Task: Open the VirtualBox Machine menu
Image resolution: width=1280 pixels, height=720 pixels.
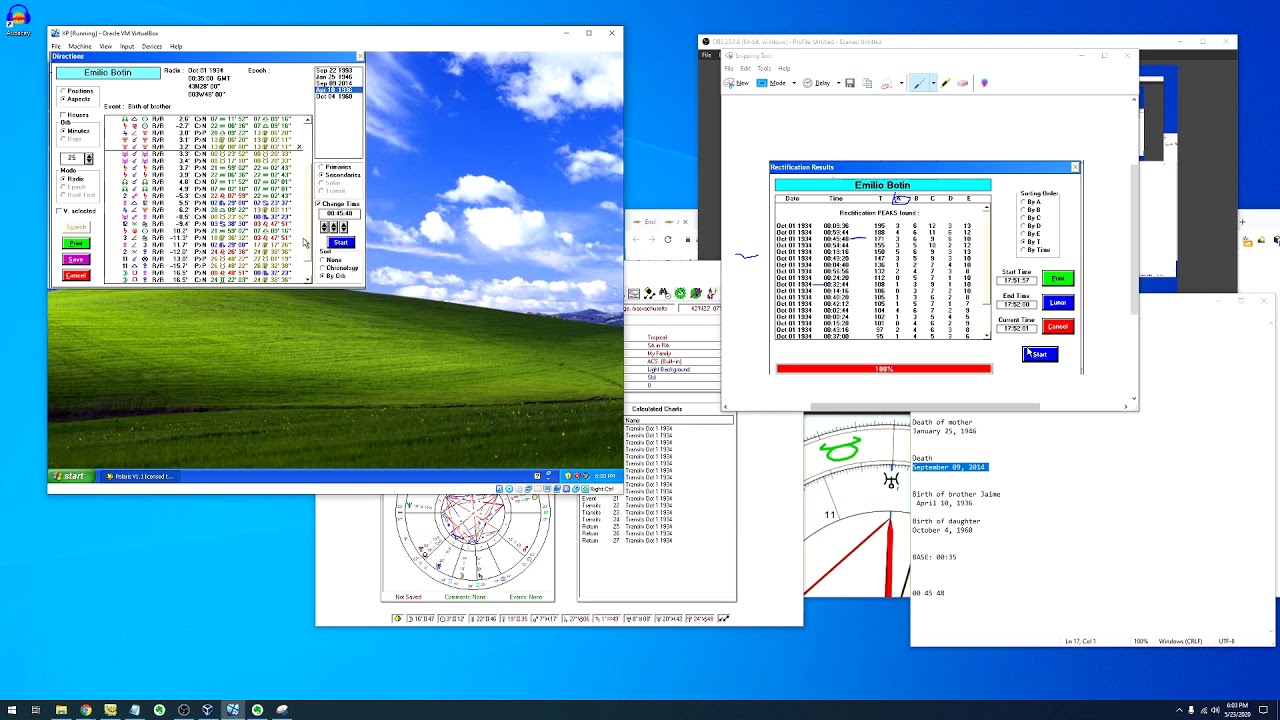Action: 80,46
